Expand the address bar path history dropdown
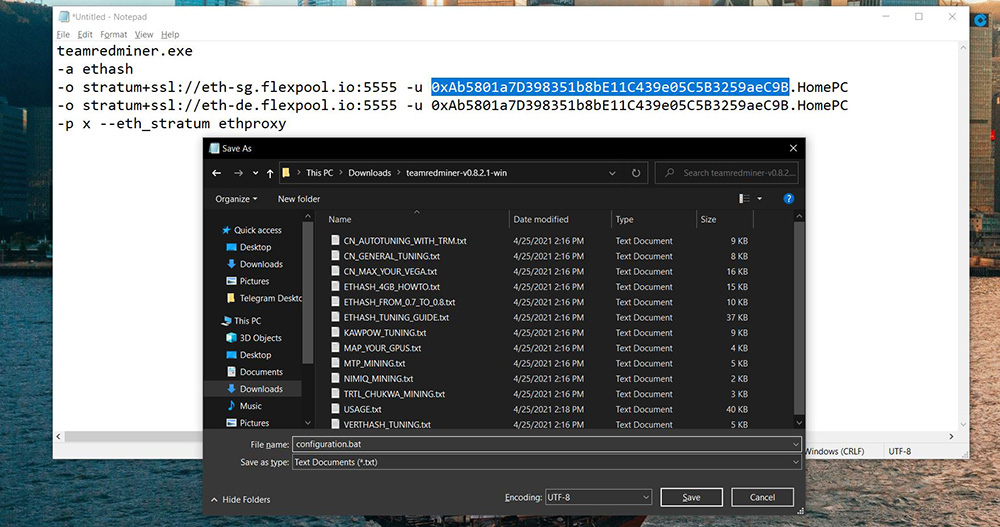This screenshot has width=1000, height=527. tap(612, 173)
